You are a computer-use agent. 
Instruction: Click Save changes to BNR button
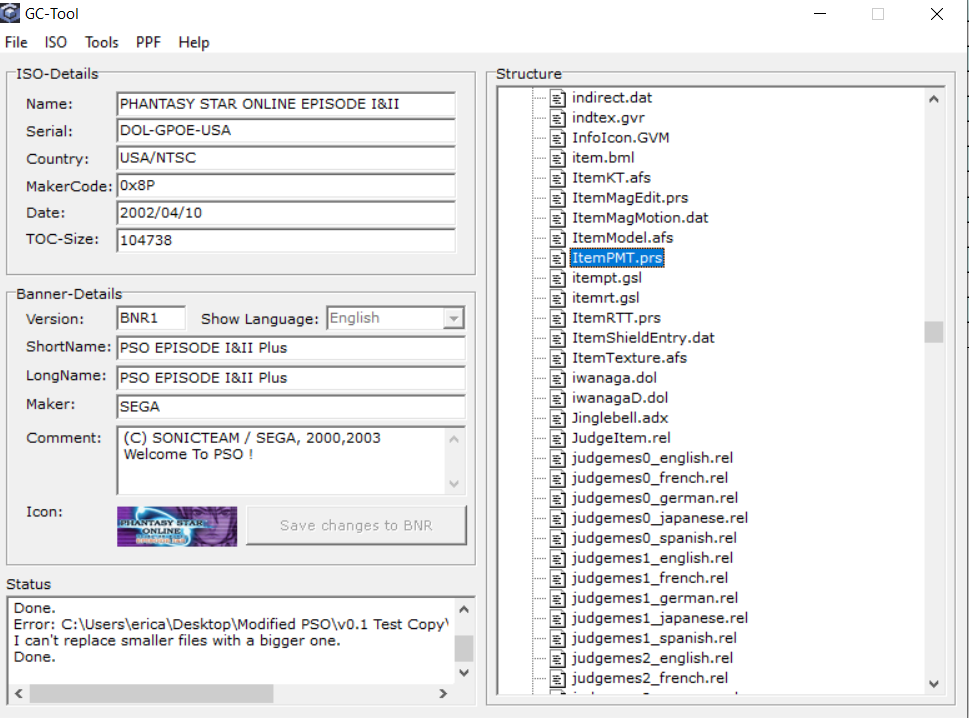pos(356,525)
